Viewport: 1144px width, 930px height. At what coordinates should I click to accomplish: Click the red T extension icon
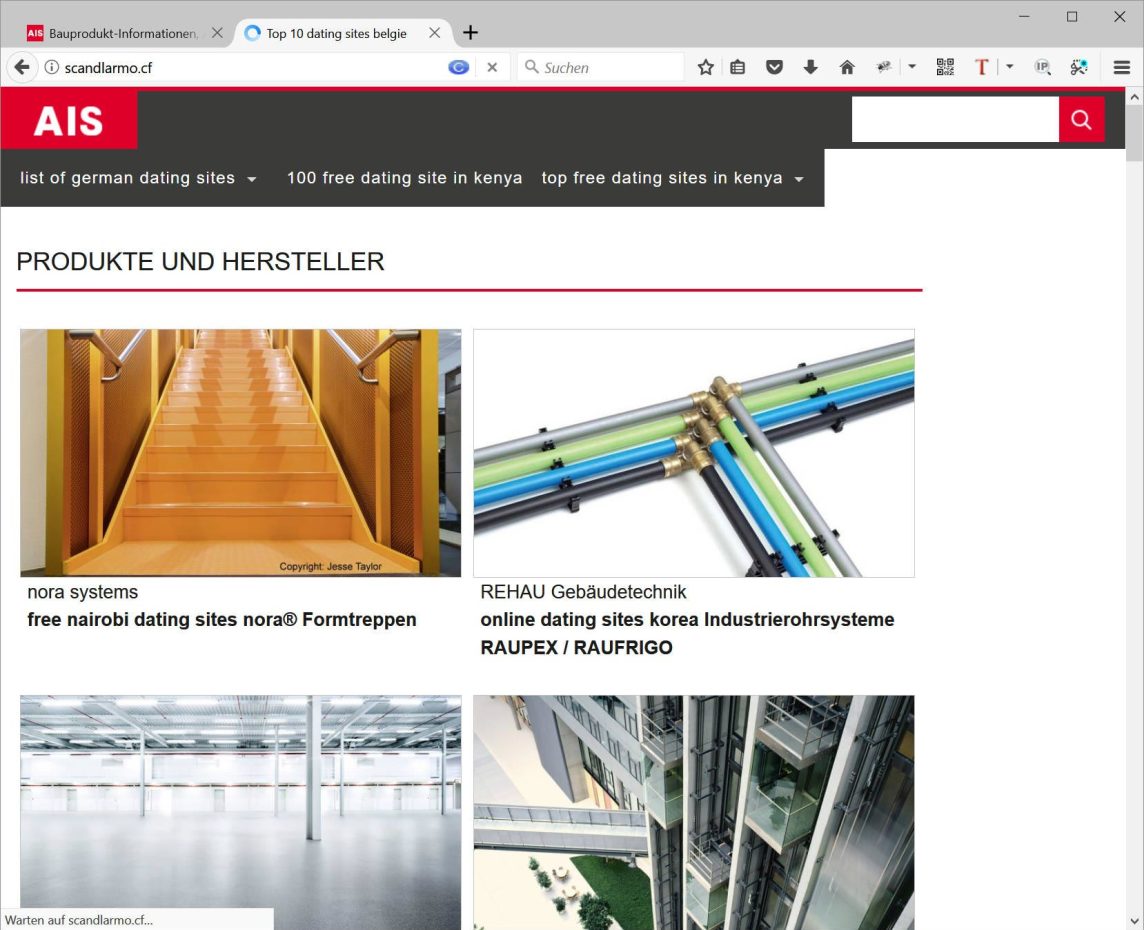[x=981, y=67]
